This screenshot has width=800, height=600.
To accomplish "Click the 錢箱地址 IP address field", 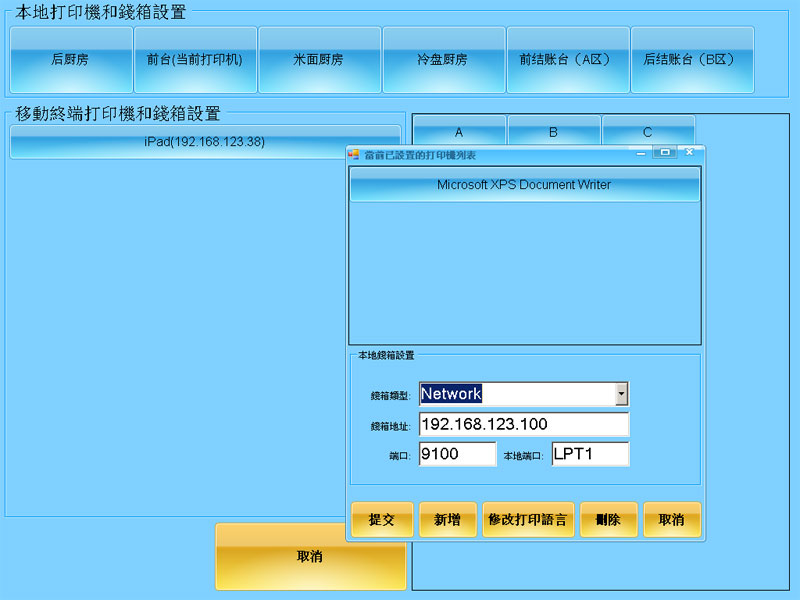I will click(x=524, y=424).
